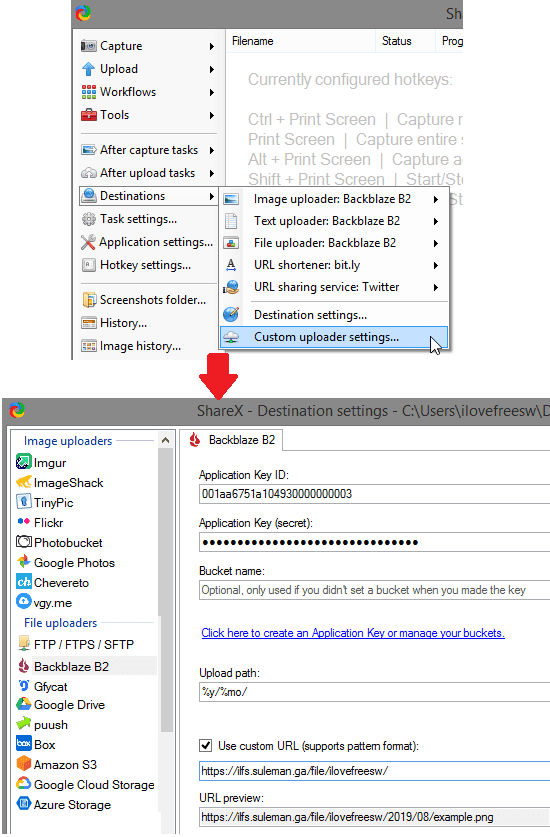Viewport: 550px width, 837px height.
Task: Open the Backblaze B2 tab
Action: pyautogui.click(x=231, y=440)
